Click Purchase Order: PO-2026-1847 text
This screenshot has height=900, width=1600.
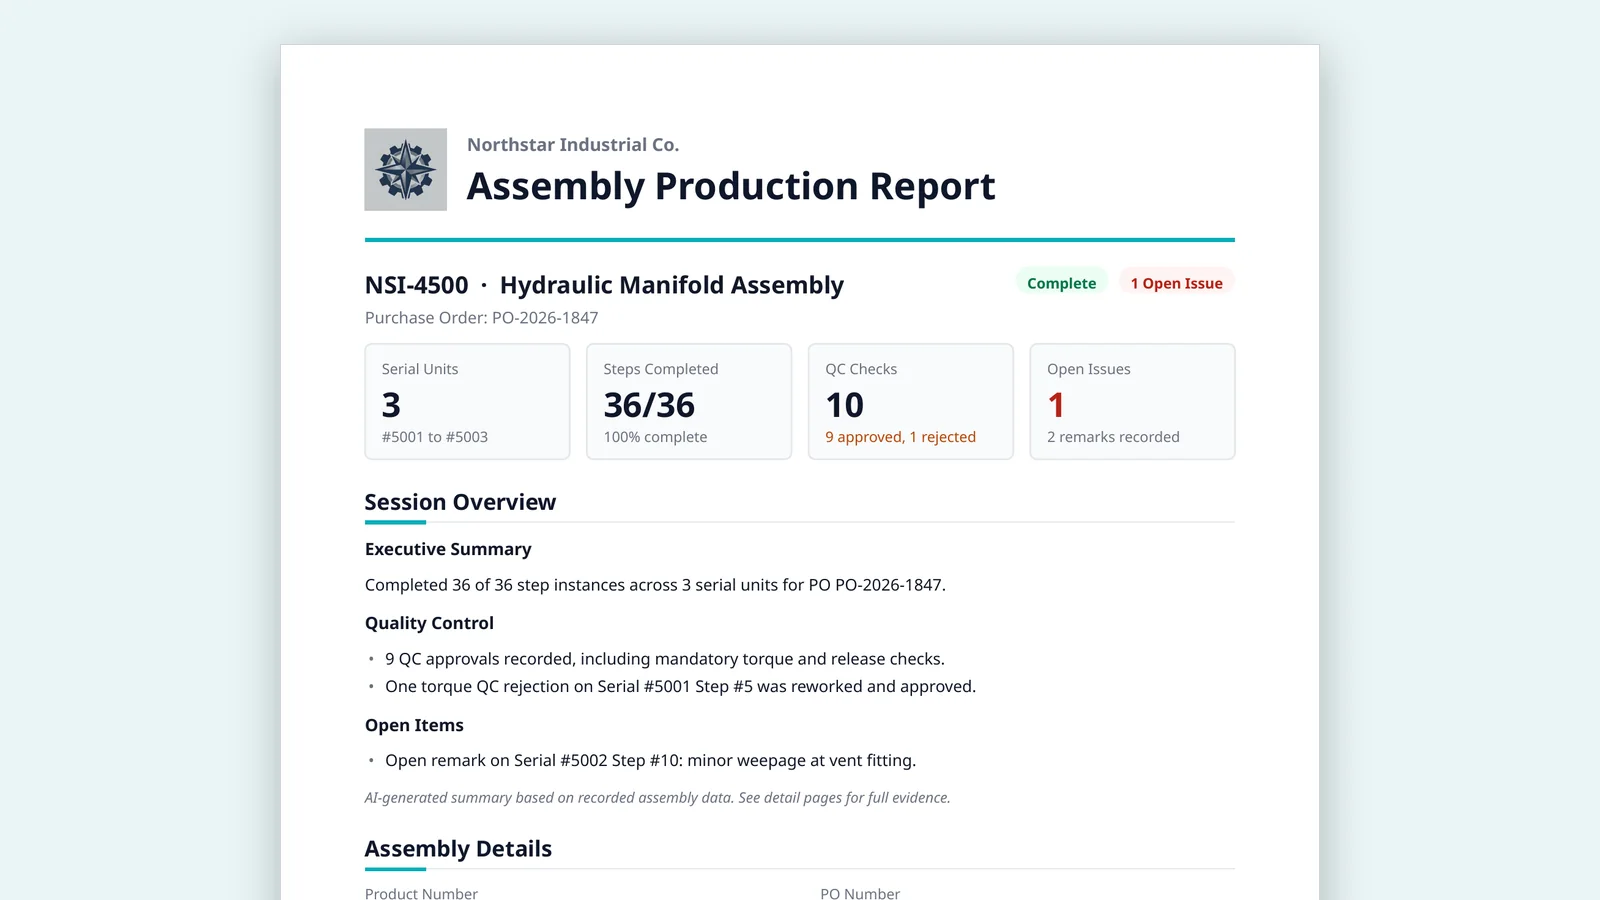click(x=481, y=318)
